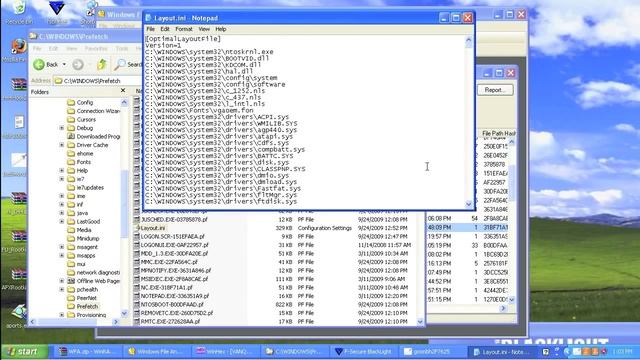
Task: Select the MMC.EXE-22FA564C.pf file icon
Action: coord(137,262)
